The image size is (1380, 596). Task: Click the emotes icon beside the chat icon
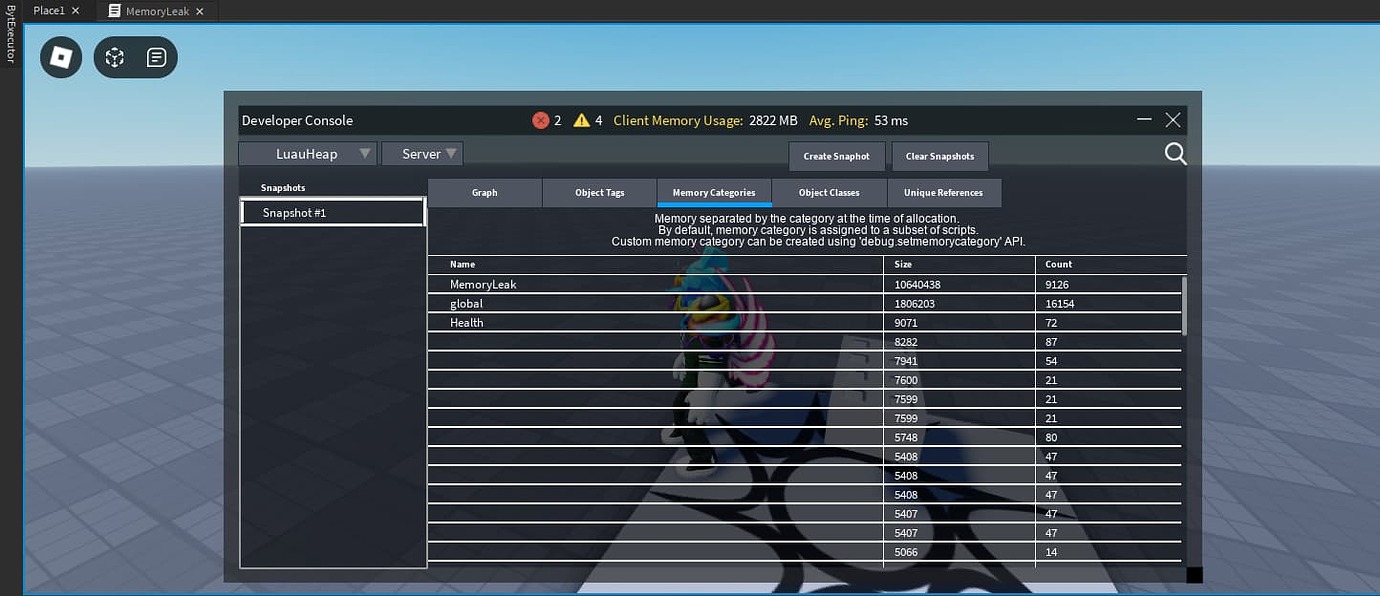[114, 57]
